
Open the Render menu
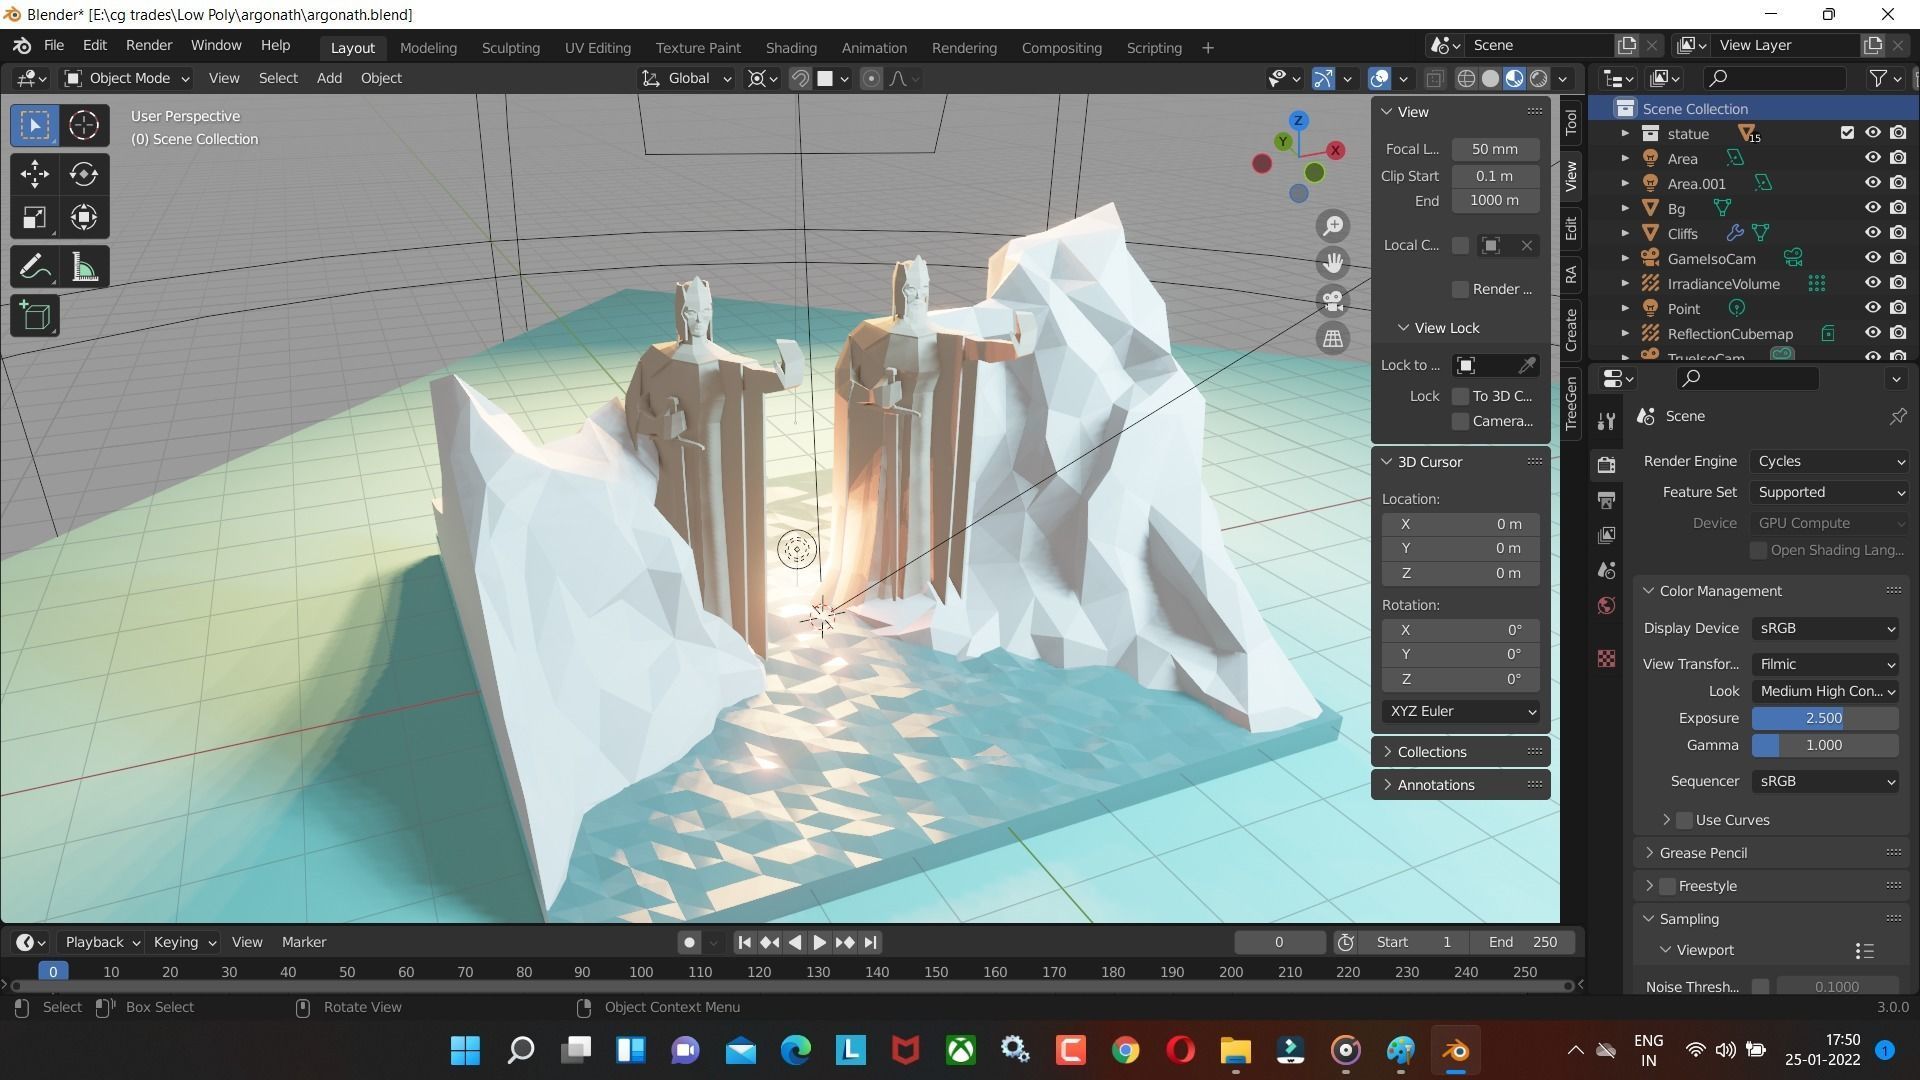[x=149, y=46]
